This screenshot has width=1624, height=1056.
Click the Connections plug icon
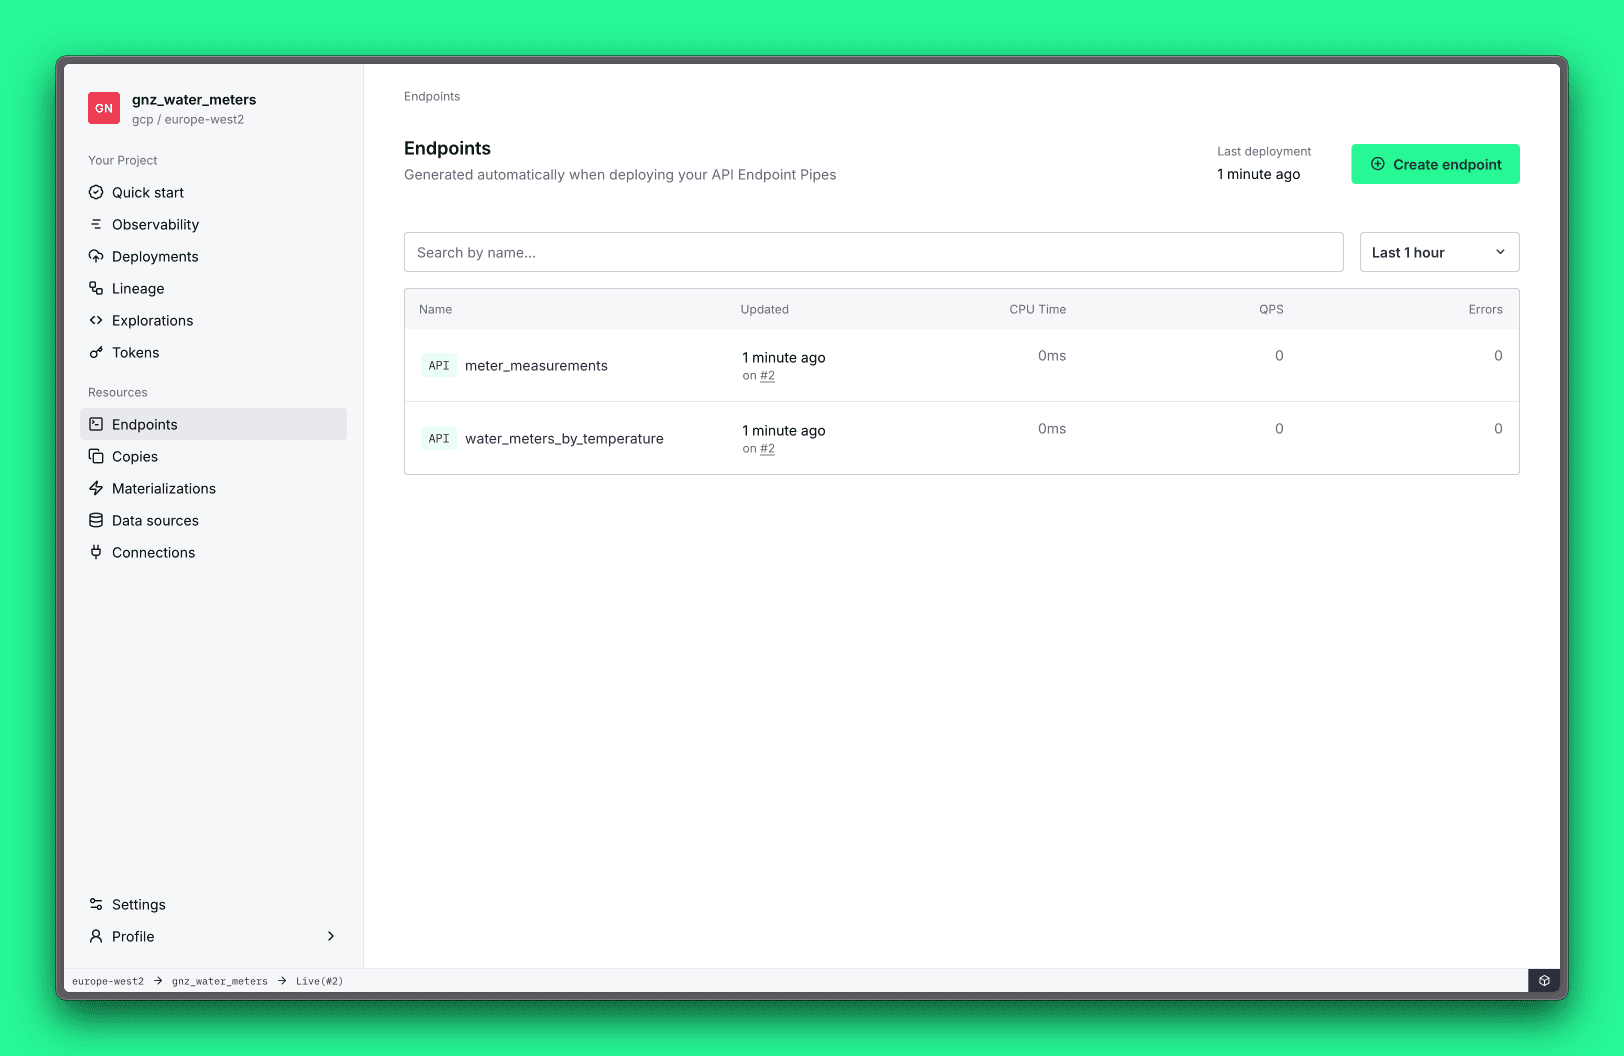(x=96, y=552)
